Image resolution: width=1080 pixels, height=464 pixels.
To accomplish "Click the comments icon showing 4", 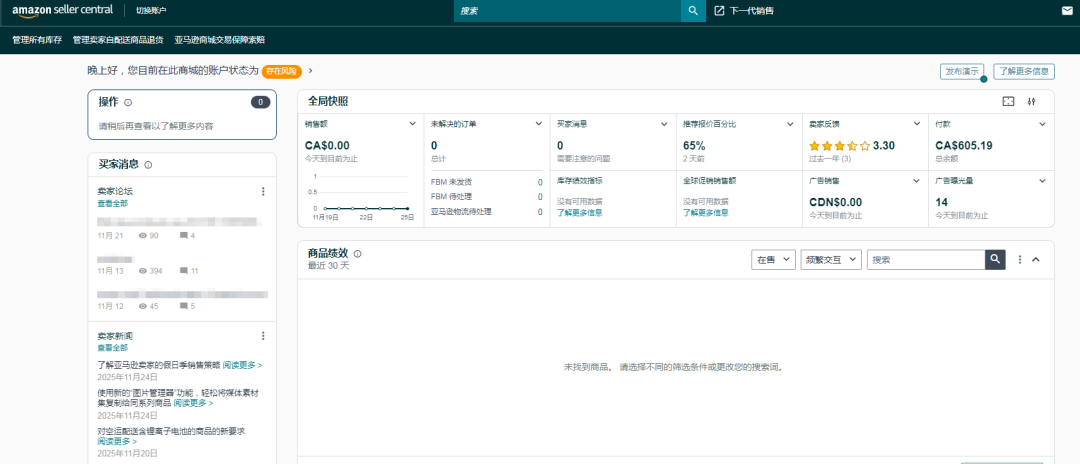I will [x=183, y=235].
